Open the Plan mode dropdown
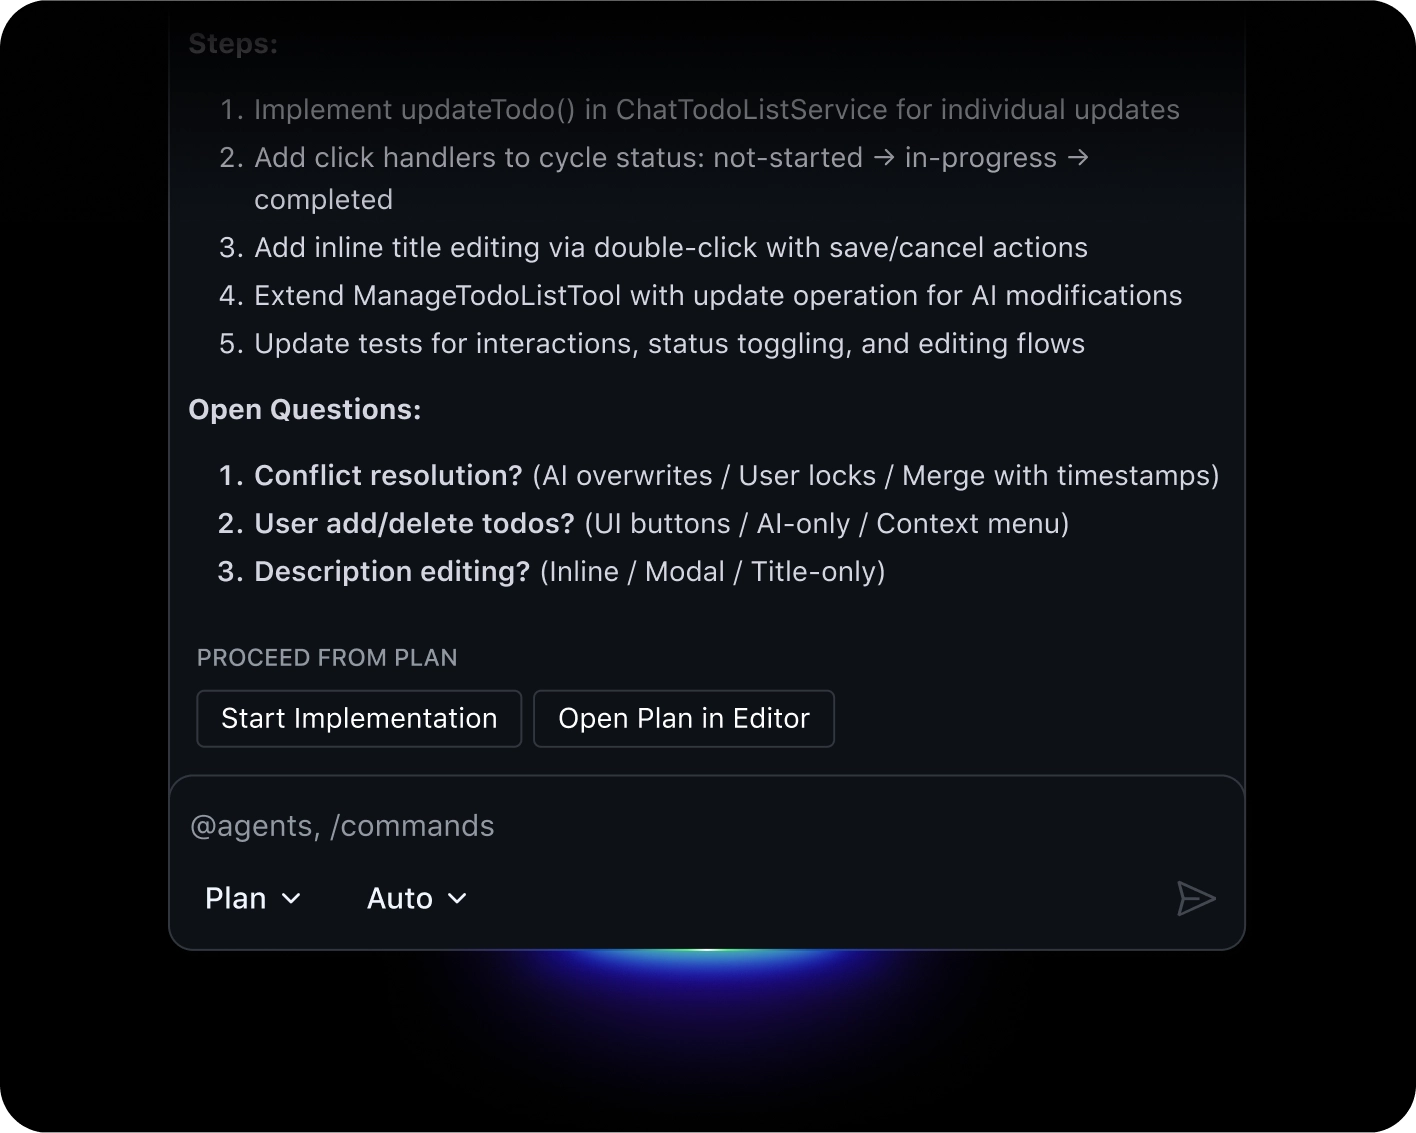 tap(252, 898)
